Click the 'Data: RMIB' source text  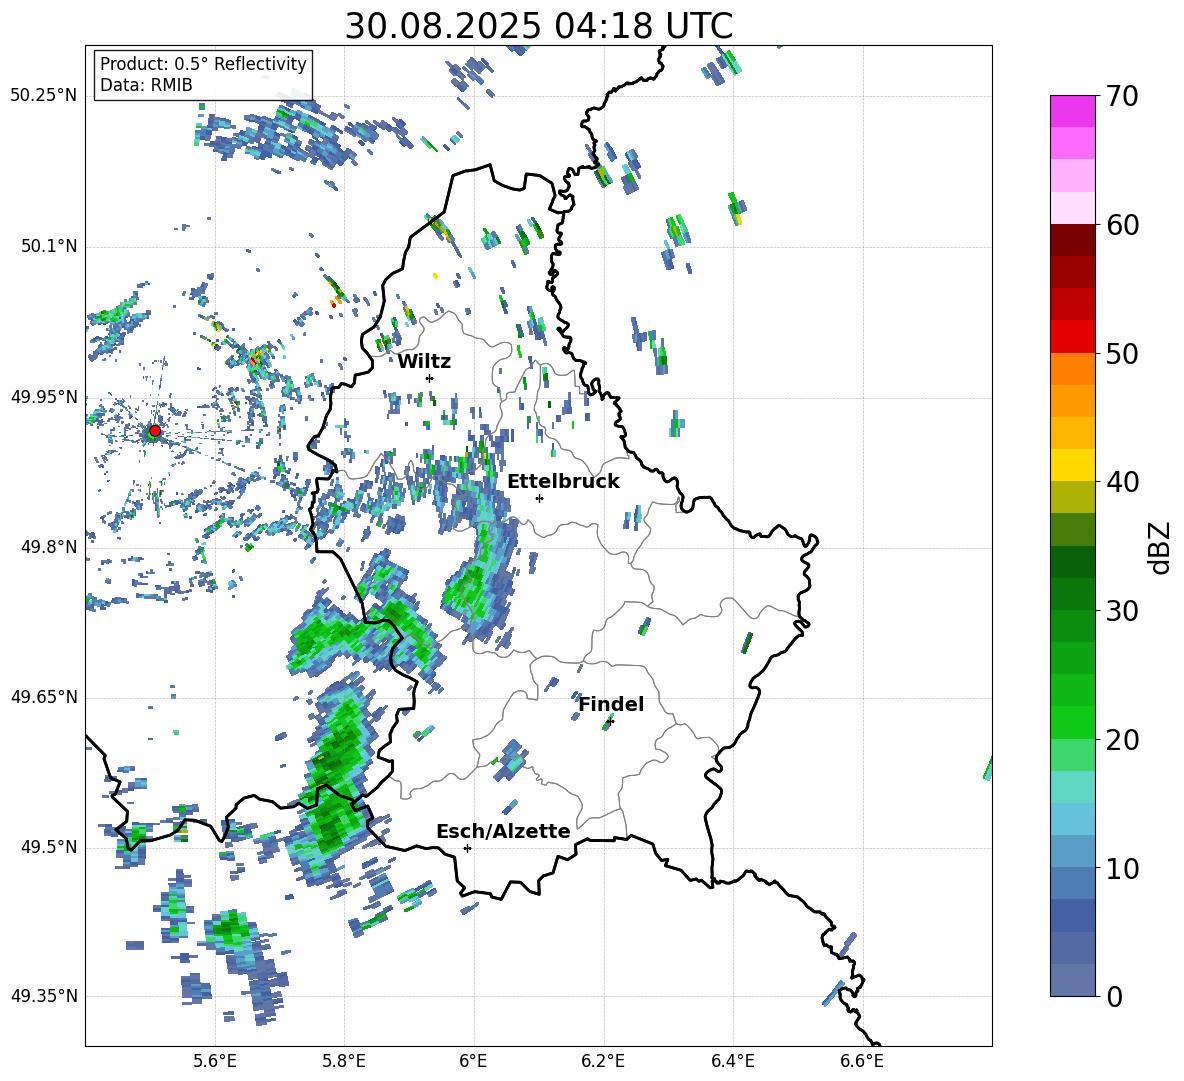click(146, 85)
